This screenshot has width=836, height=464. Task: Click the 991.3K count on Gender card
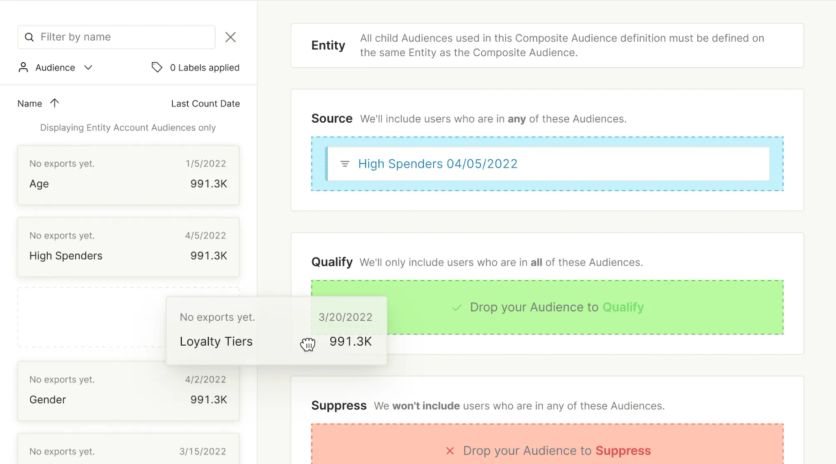(x=208, y=399)
